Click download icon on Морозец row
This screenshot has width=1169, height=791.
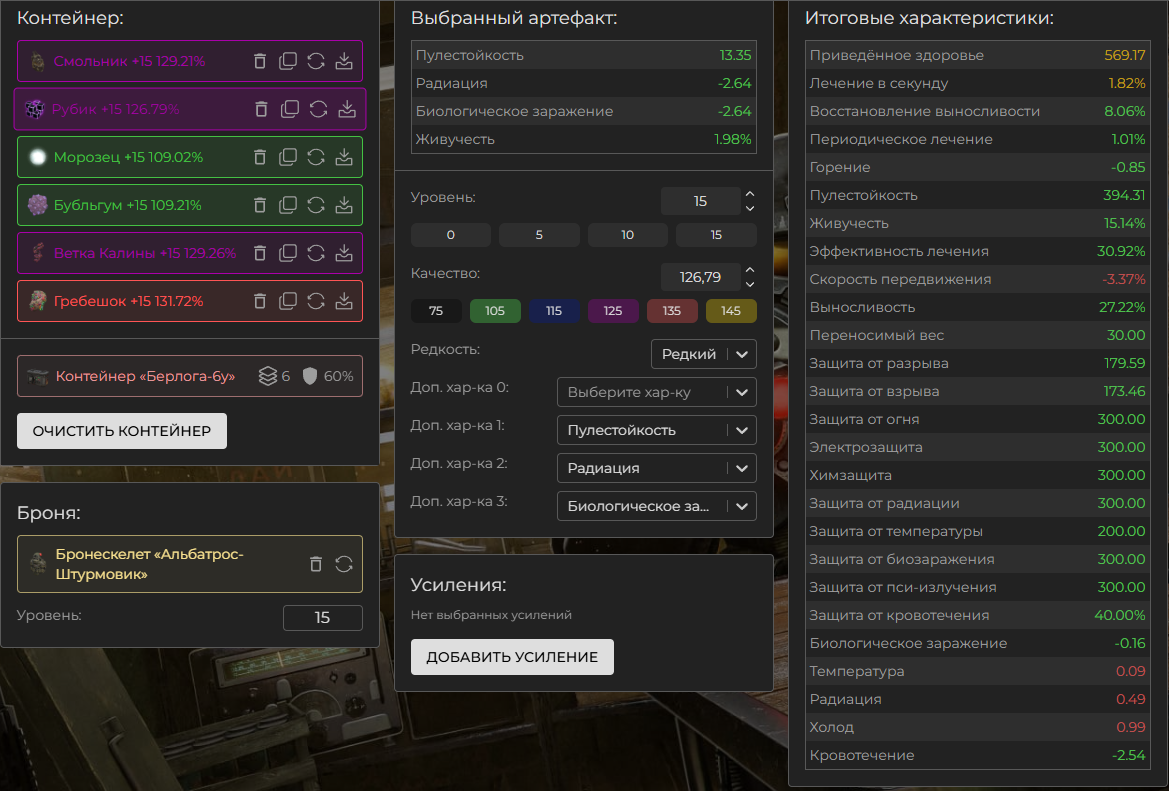(344, 157)
